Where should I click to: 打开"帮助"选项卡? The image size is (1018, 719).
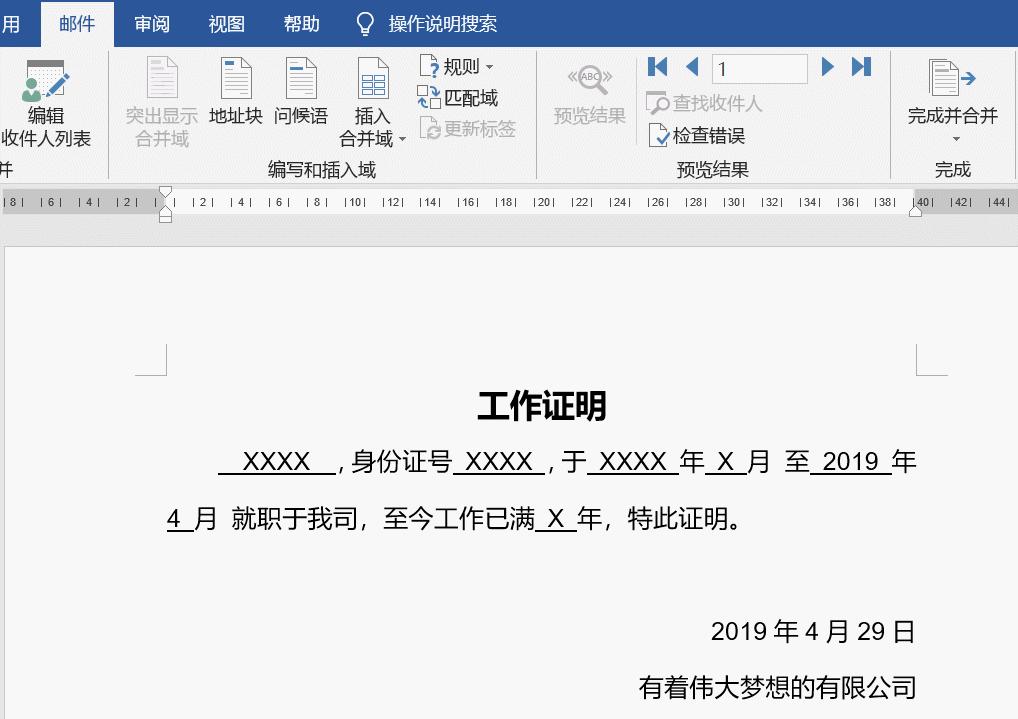pyautogui.click(x=301, y=23)
